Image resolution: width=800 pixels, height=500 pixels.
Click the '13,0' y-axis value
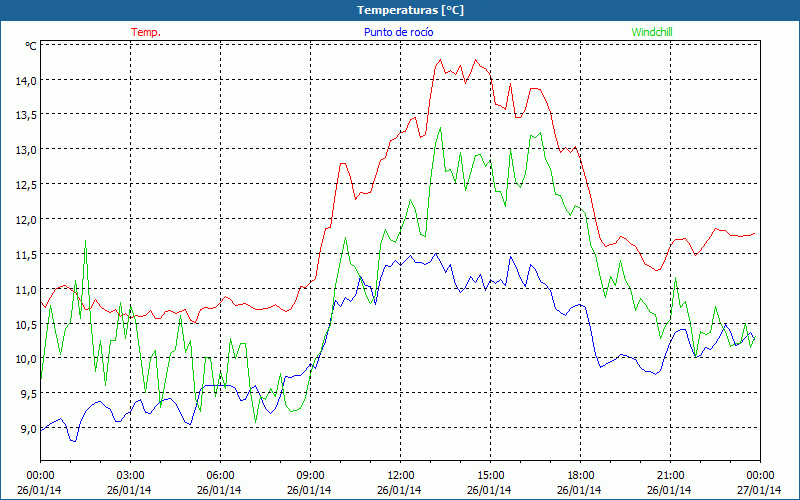point(27,150)
